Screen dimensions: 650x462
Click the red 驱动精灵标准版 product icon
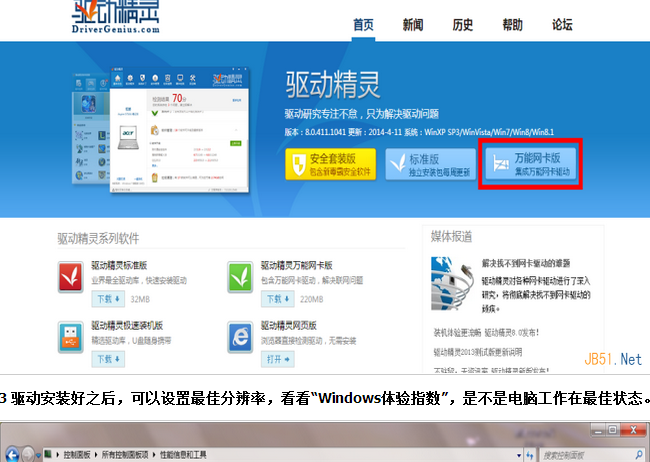(71, 275)
